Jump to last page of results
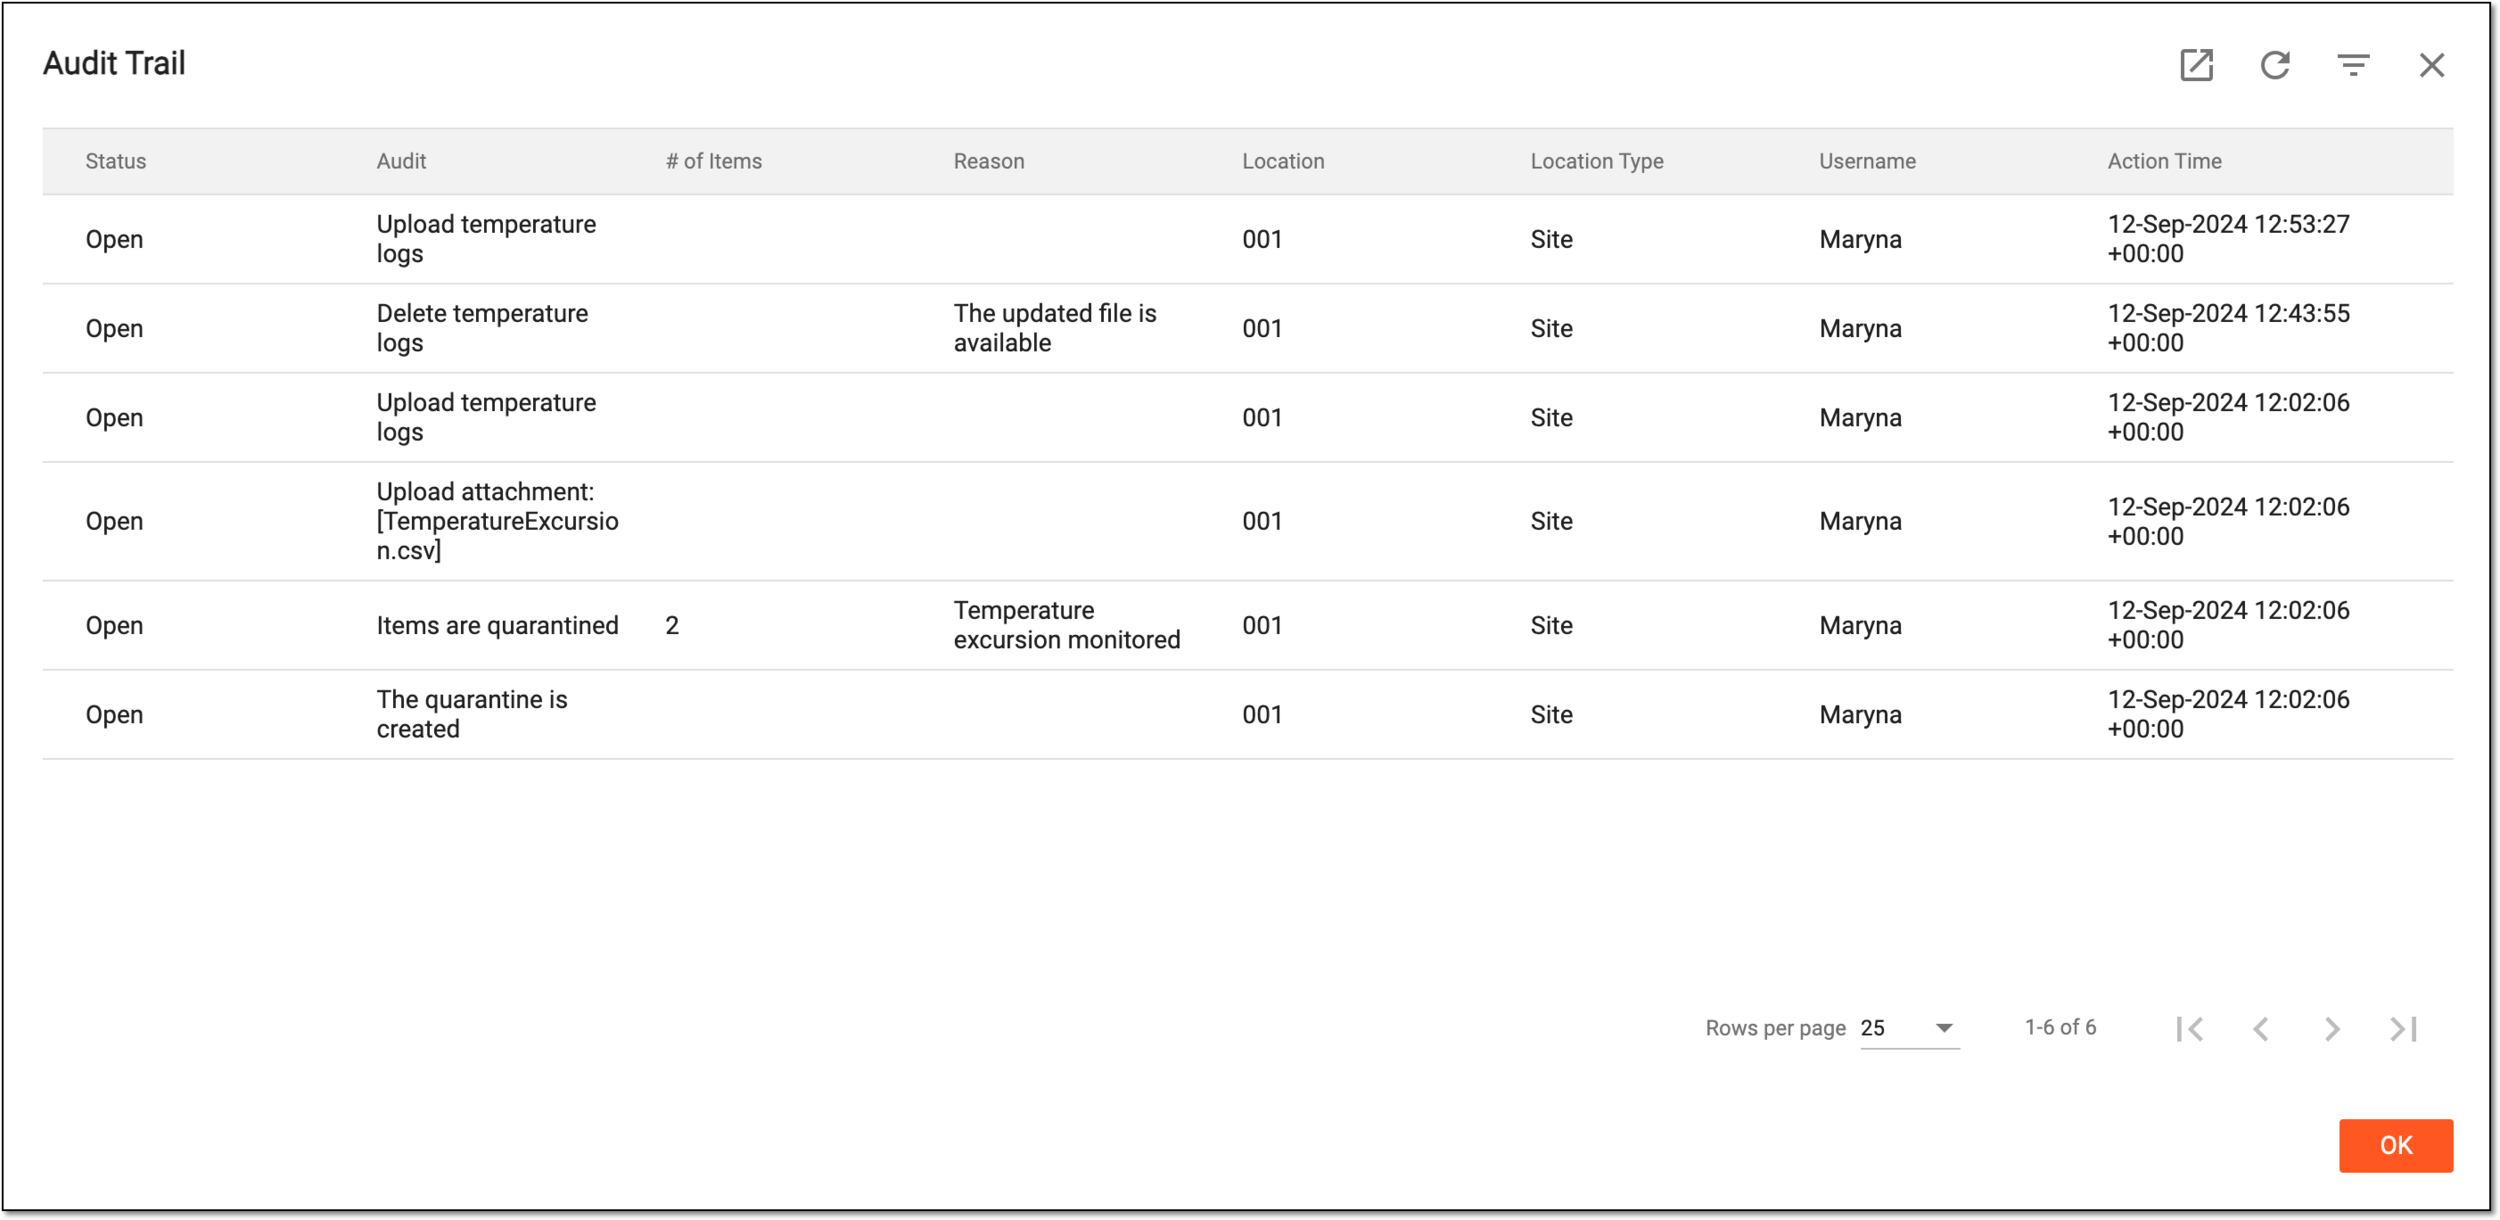 click(x=2404, y=1029)
